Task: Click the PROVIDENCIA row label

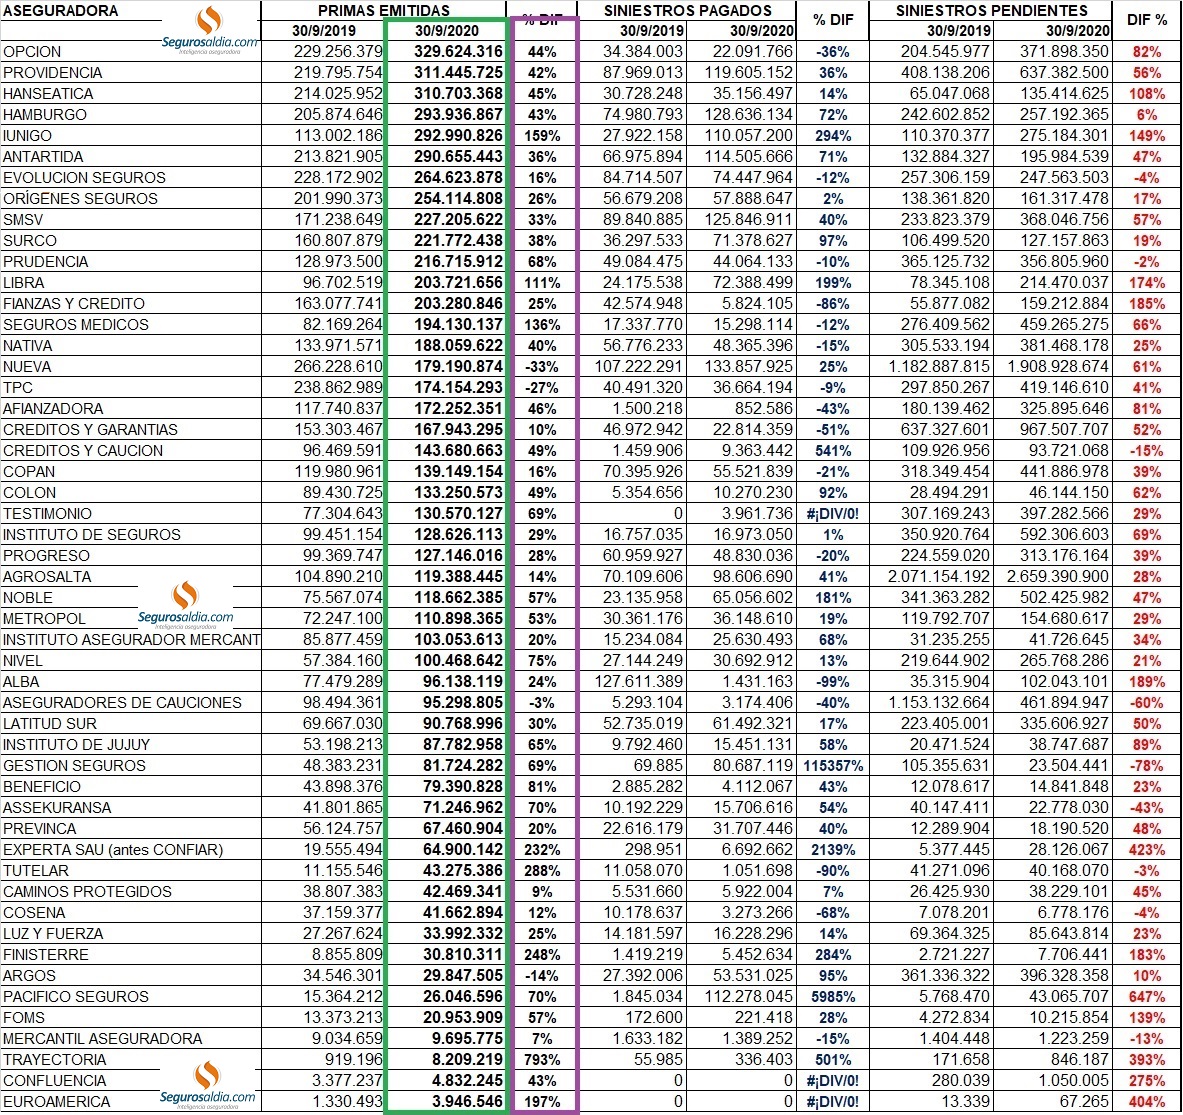Action: [x=53, y=73]
